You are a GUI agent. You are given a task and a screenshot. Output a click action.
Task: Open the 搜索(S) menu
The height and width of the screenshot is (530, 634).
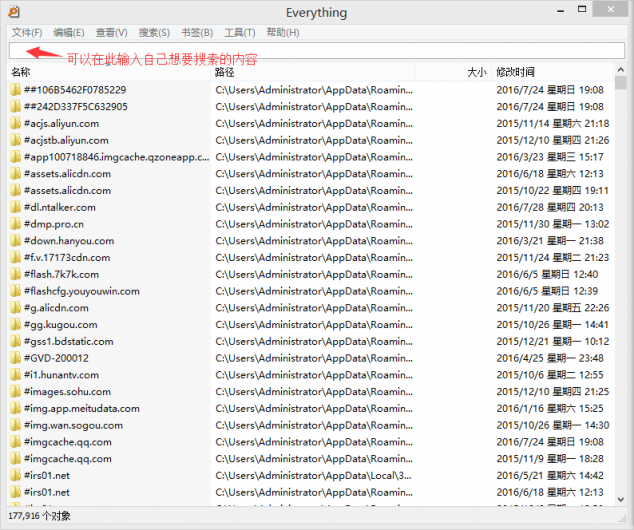(154, 33)
